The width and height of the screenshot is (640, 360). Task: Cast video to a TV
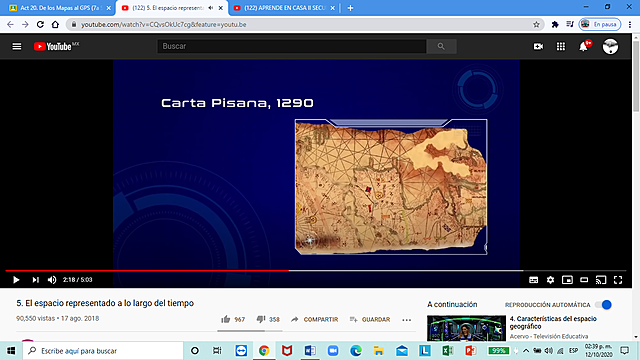coord(601,280)
